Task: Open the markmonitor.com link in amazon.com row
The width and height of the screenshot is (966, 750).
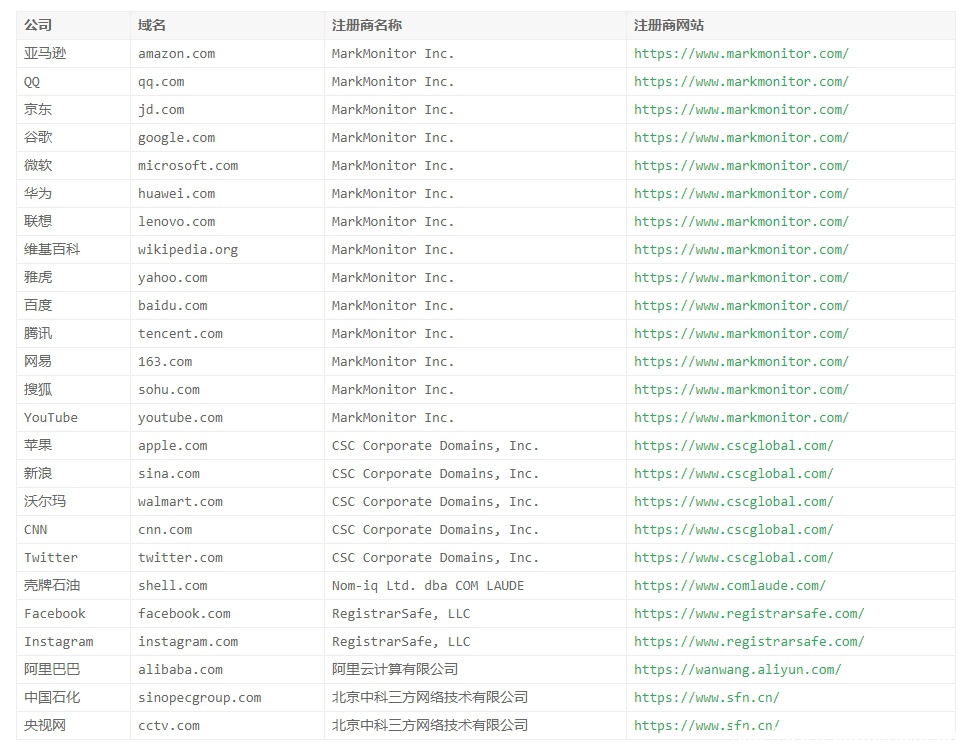Action: coord(741,54)
